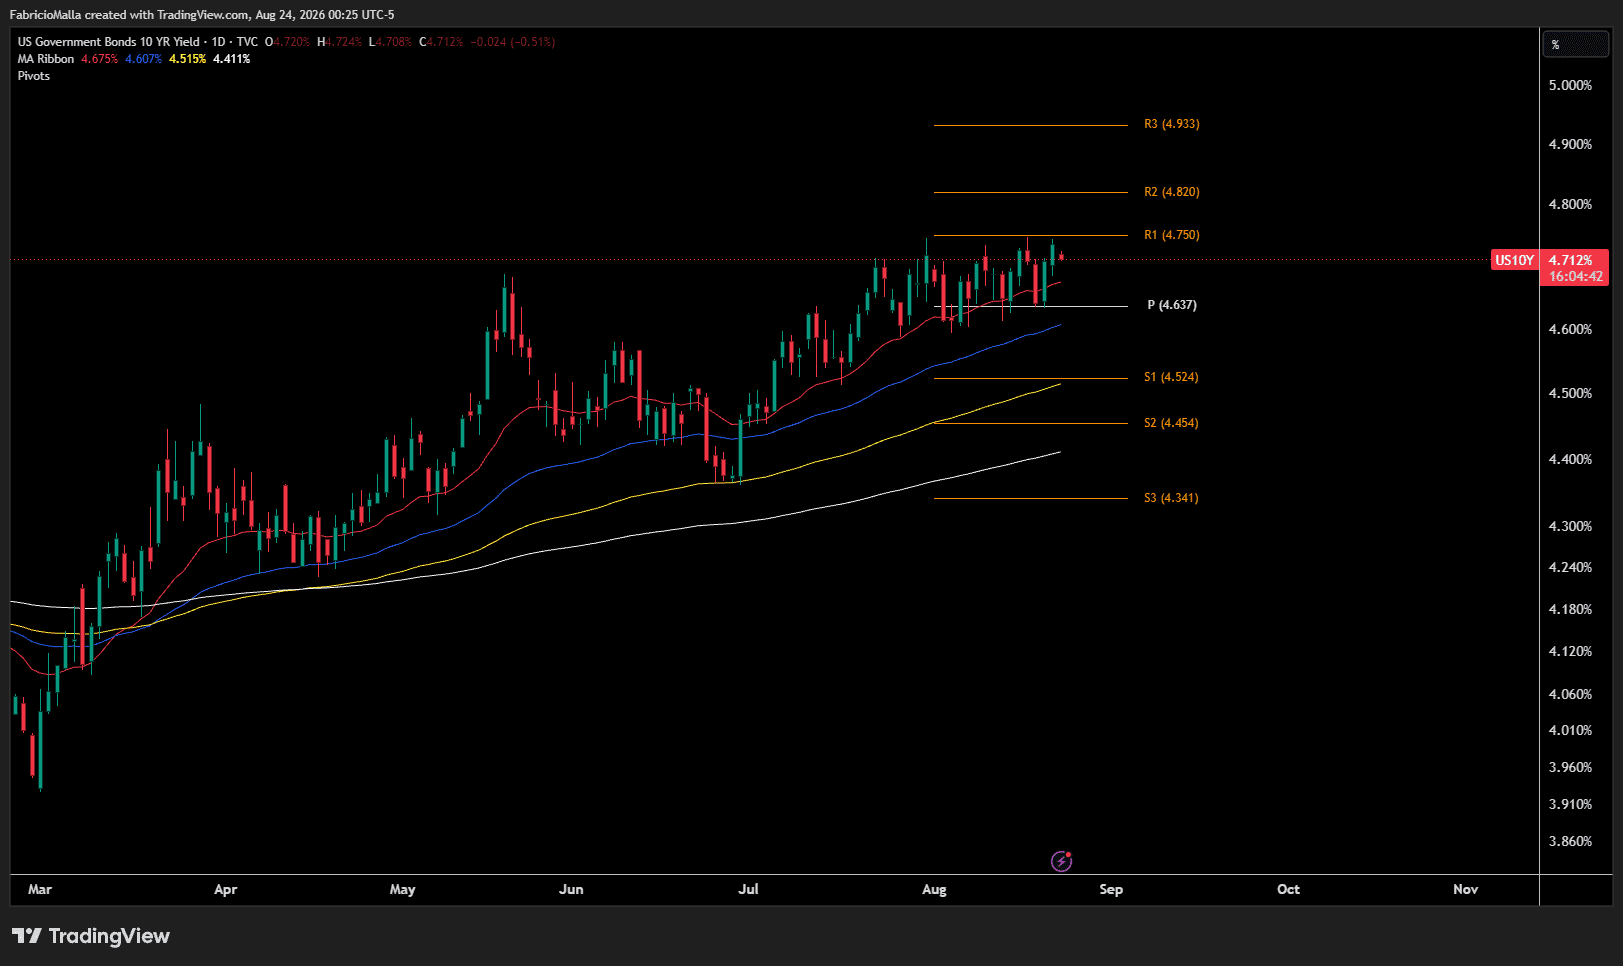Select the yellow MA value 4.515%
The image size is (1623, 966).
(x=188, y=59)
